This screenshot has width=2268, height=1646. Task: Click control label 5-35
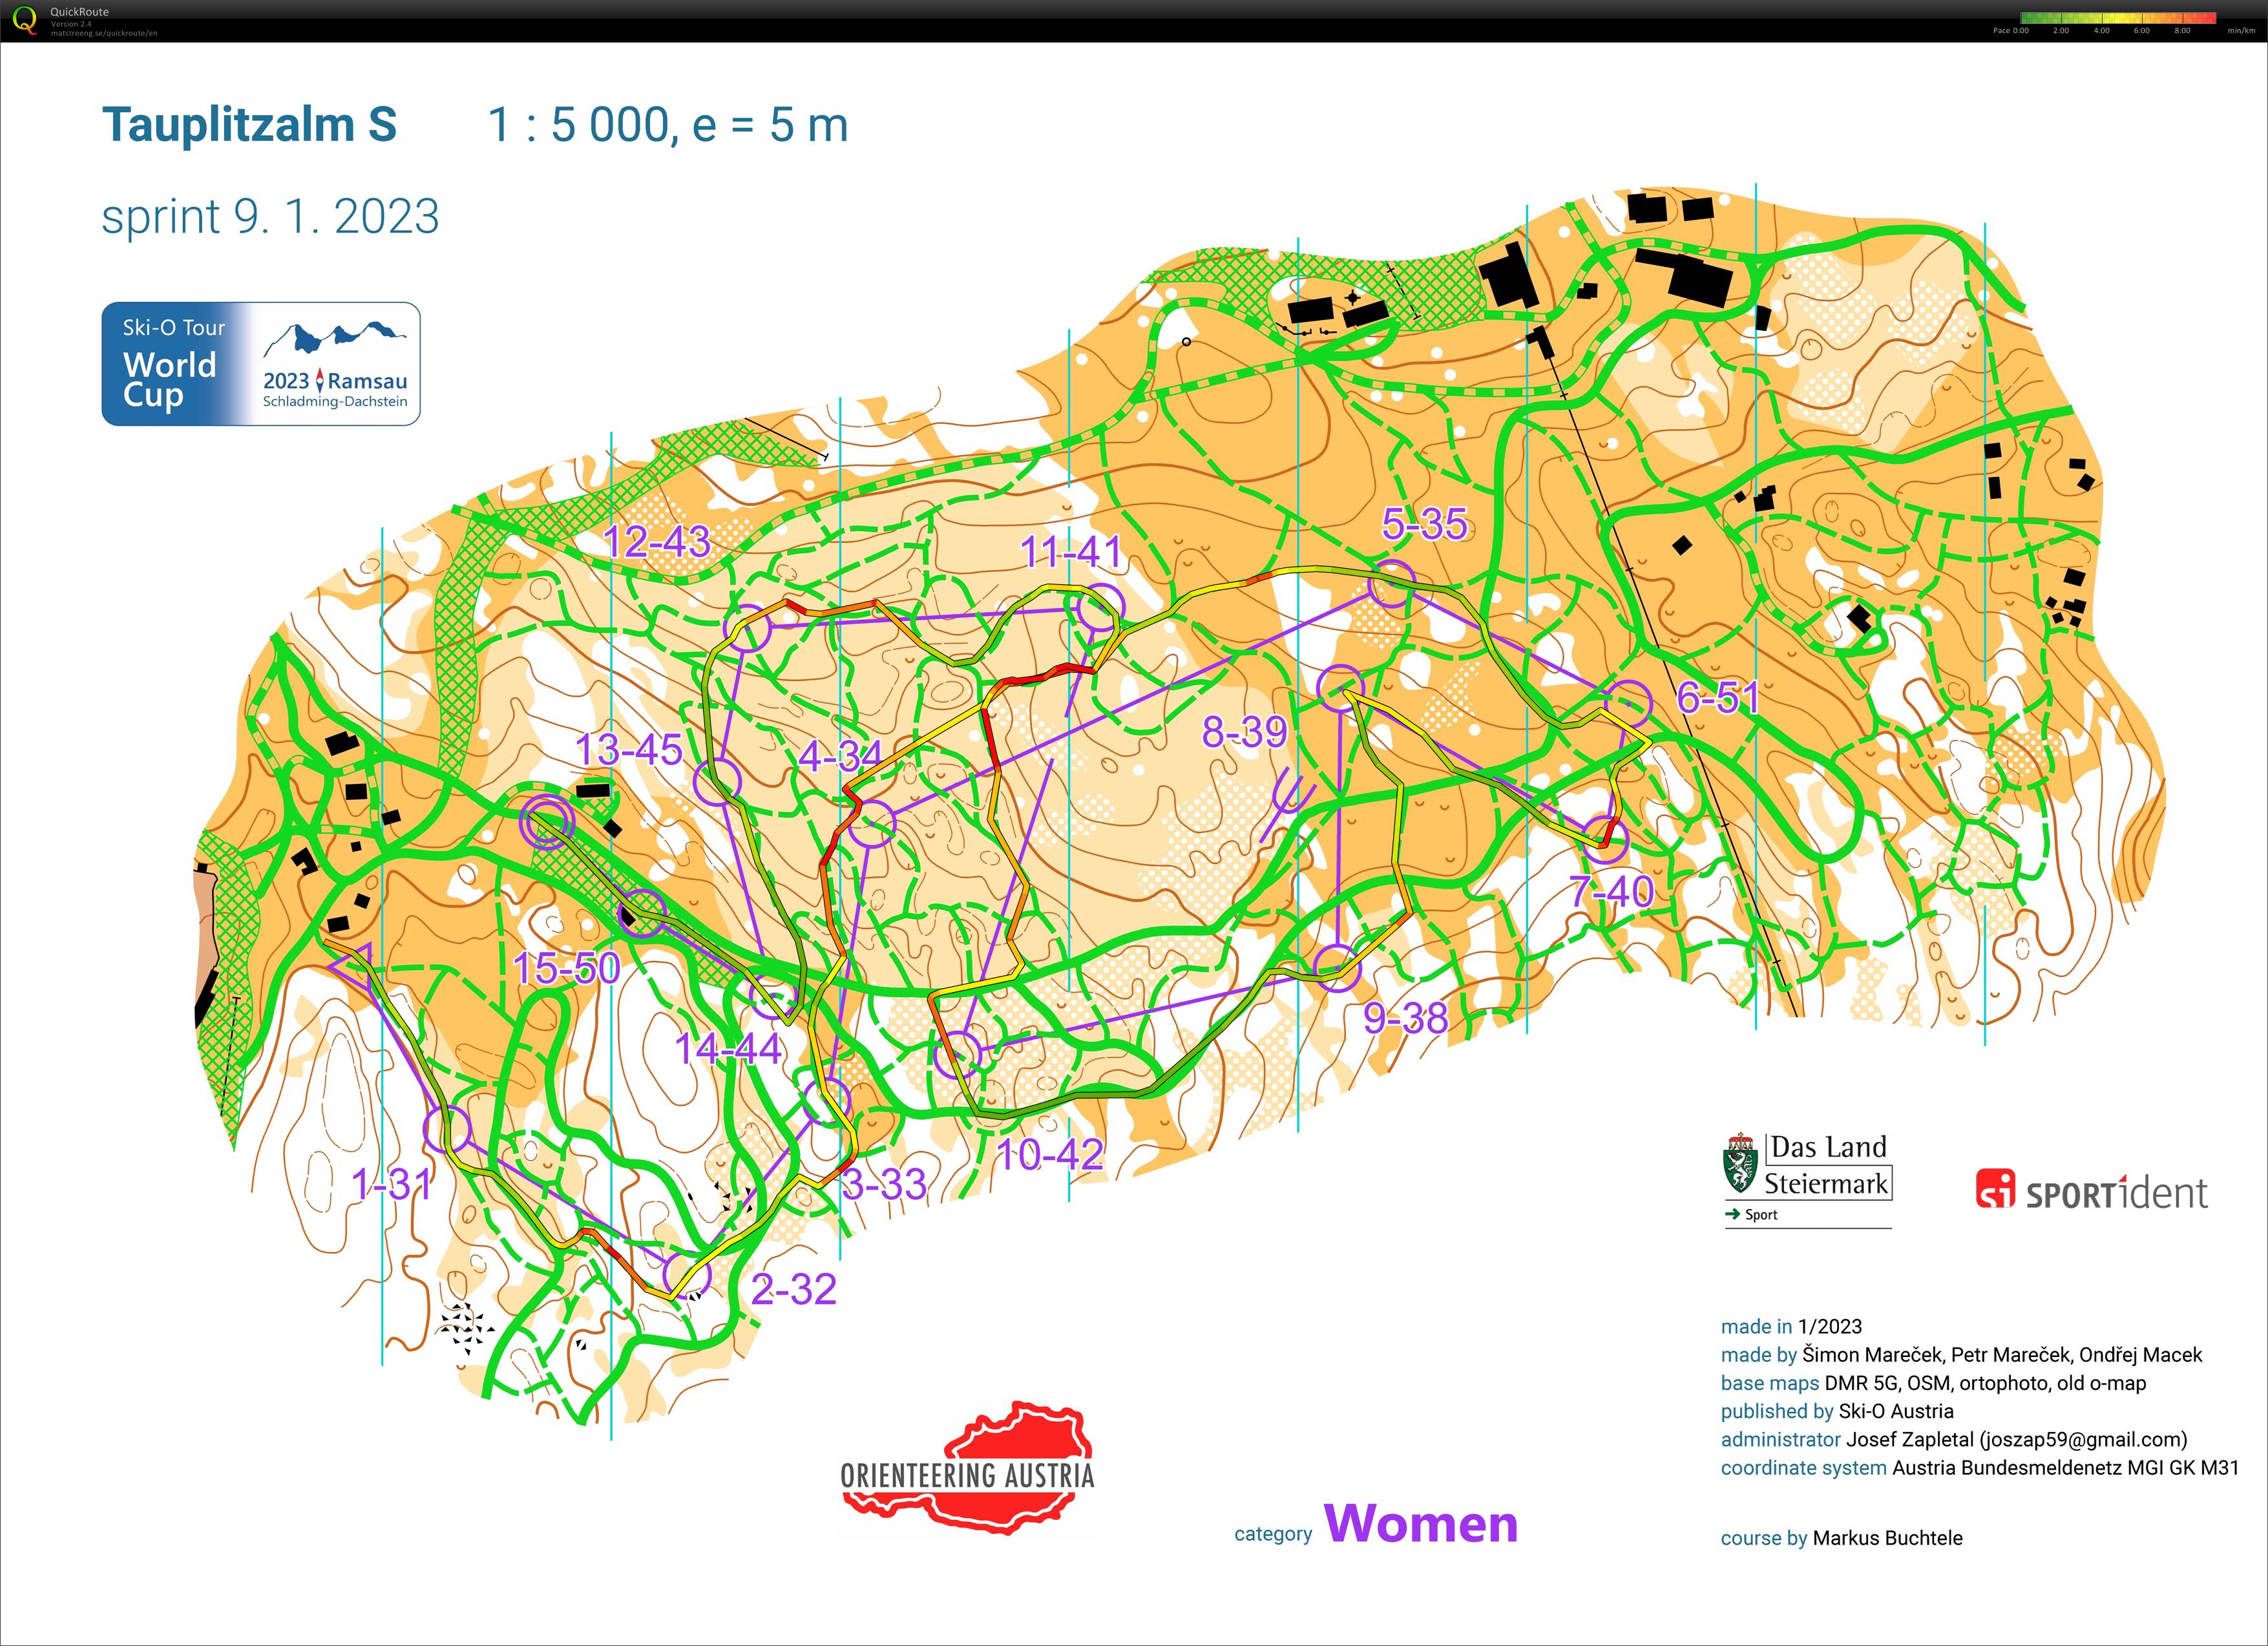tap(1424, 524)
